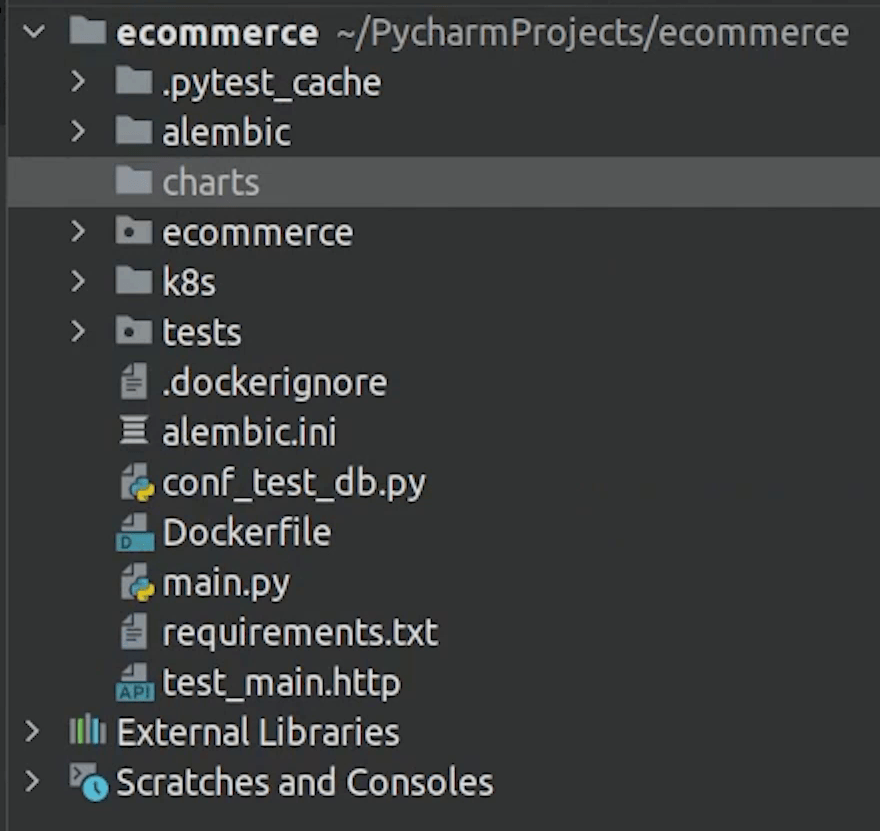
Task: Select the tests folder entry
Action: [202, 331]
